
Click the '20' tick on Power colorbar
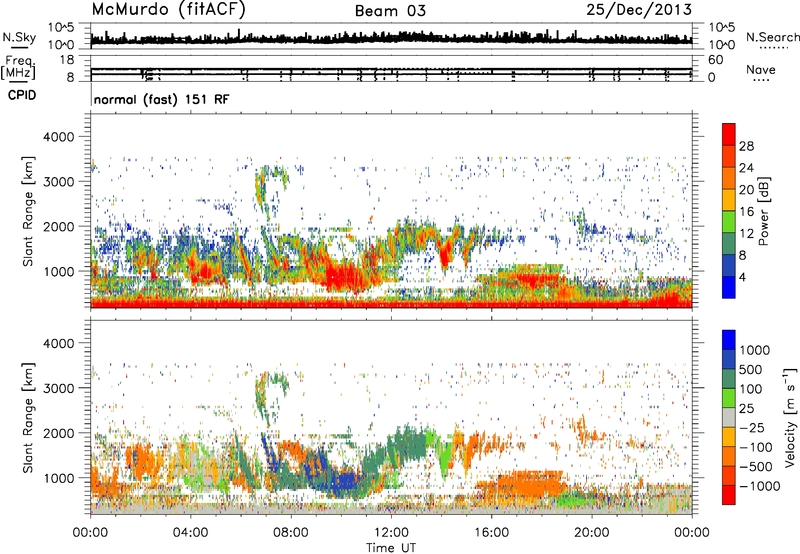click(x=746, y=190)
